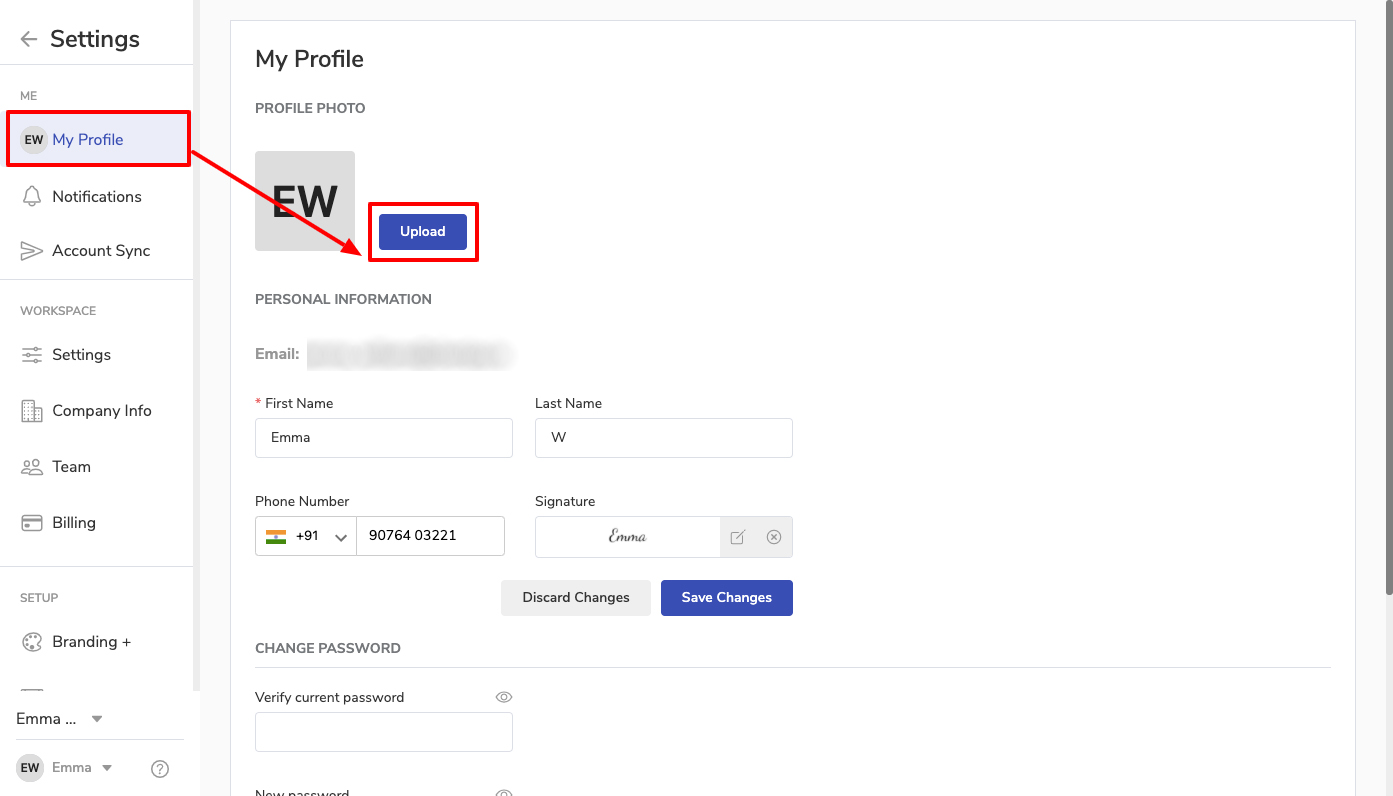Click the Branding palette icon

pos(32,642)
